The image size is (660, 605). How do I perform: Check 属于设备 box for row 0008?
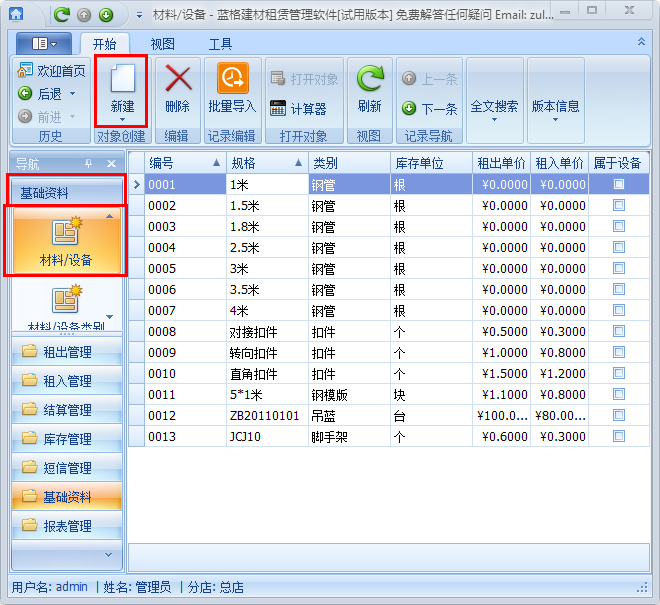(x=619, y=331)
